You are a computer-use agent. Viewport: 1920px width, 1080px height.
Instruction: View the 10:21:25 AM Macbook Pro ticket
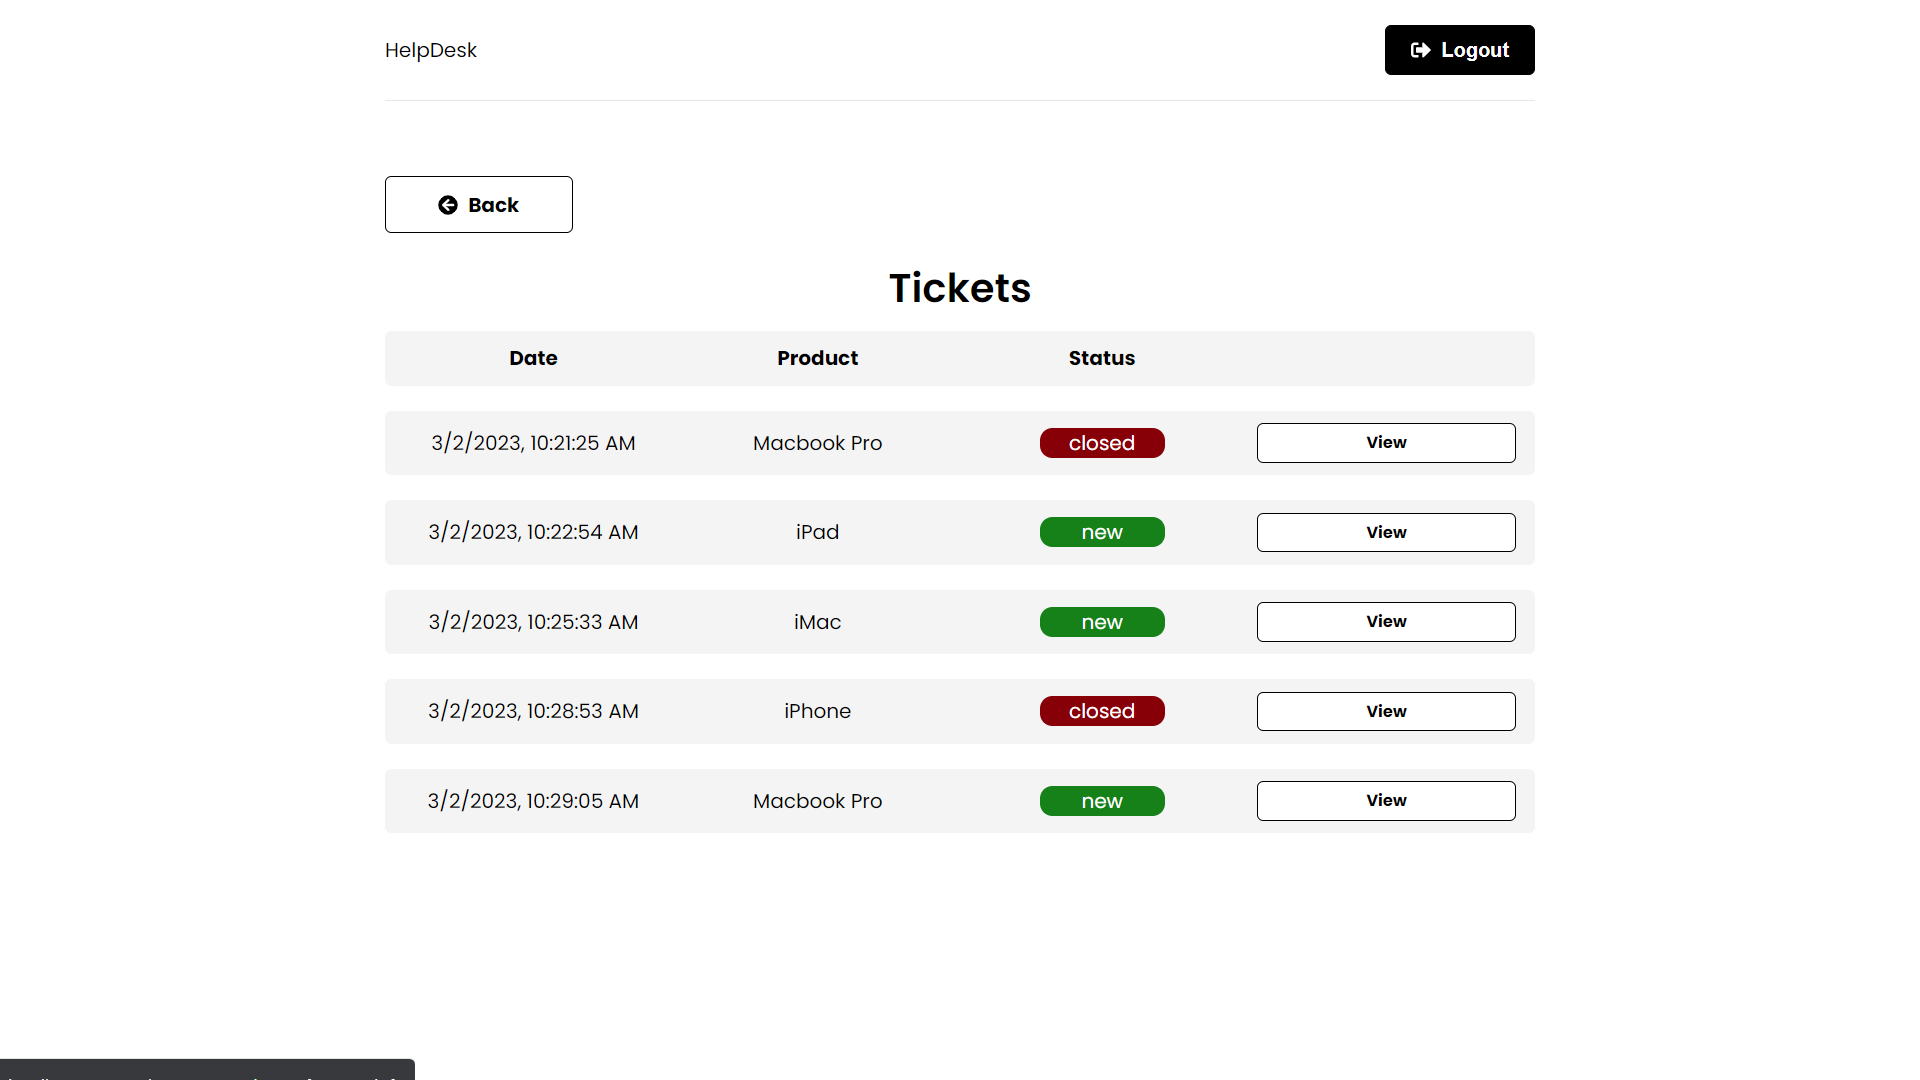point(1385,443)
